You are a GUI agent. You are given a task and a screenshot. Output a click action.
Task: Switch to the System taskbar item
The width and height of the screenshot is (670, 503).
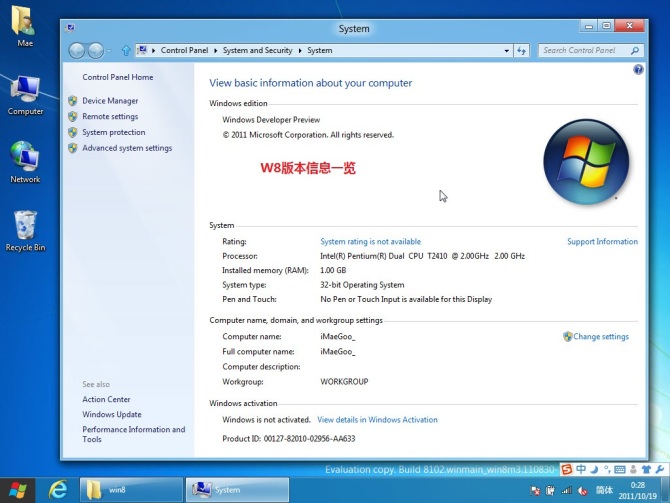238,490
